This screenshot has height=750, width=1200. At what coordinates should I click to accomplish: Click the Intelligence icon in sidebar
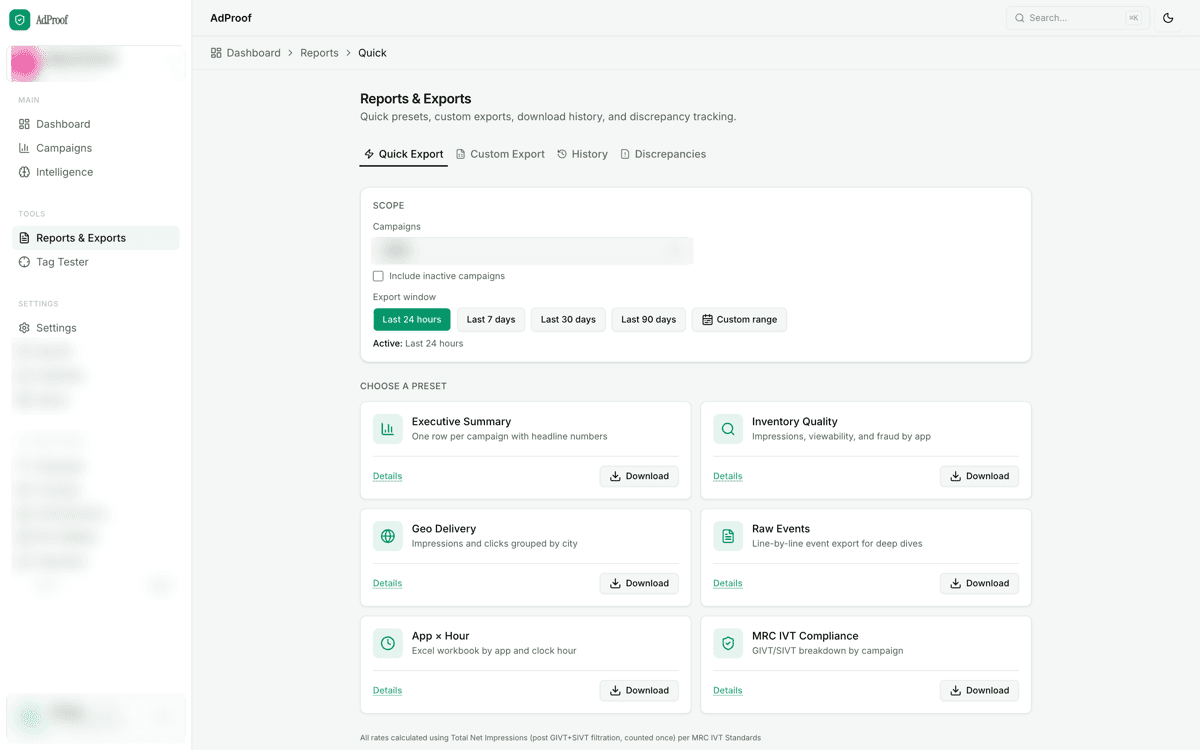pos(24,172)
